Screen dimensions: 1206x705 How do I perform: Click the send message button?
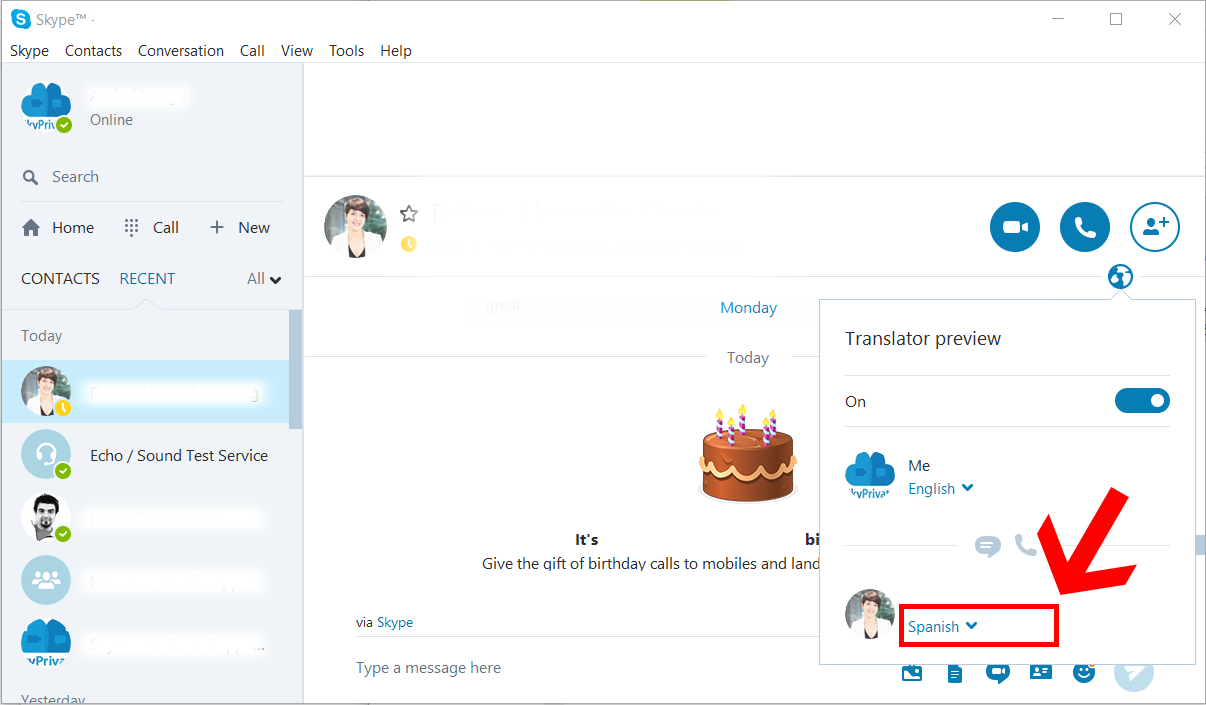pyautogui.click(x=1133, y=672)
